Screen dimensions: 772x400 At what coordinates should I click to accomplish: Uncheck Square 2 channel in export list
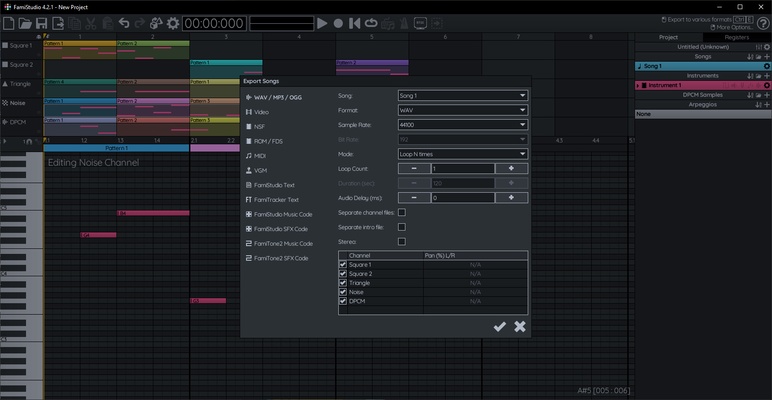coord(343,274)
